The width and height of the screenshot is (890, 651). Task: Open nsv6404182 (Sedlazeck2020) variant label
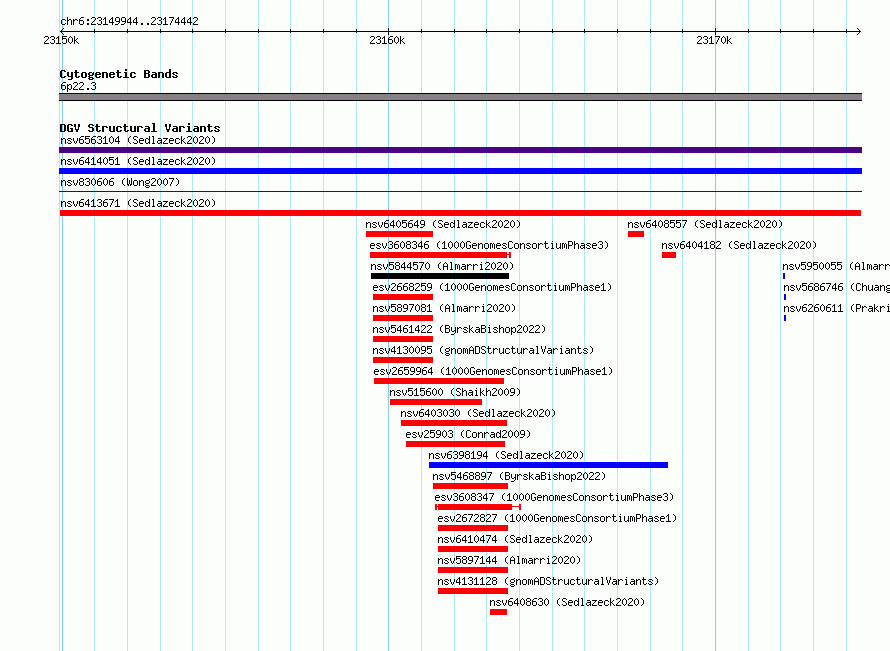pos(739,245)
